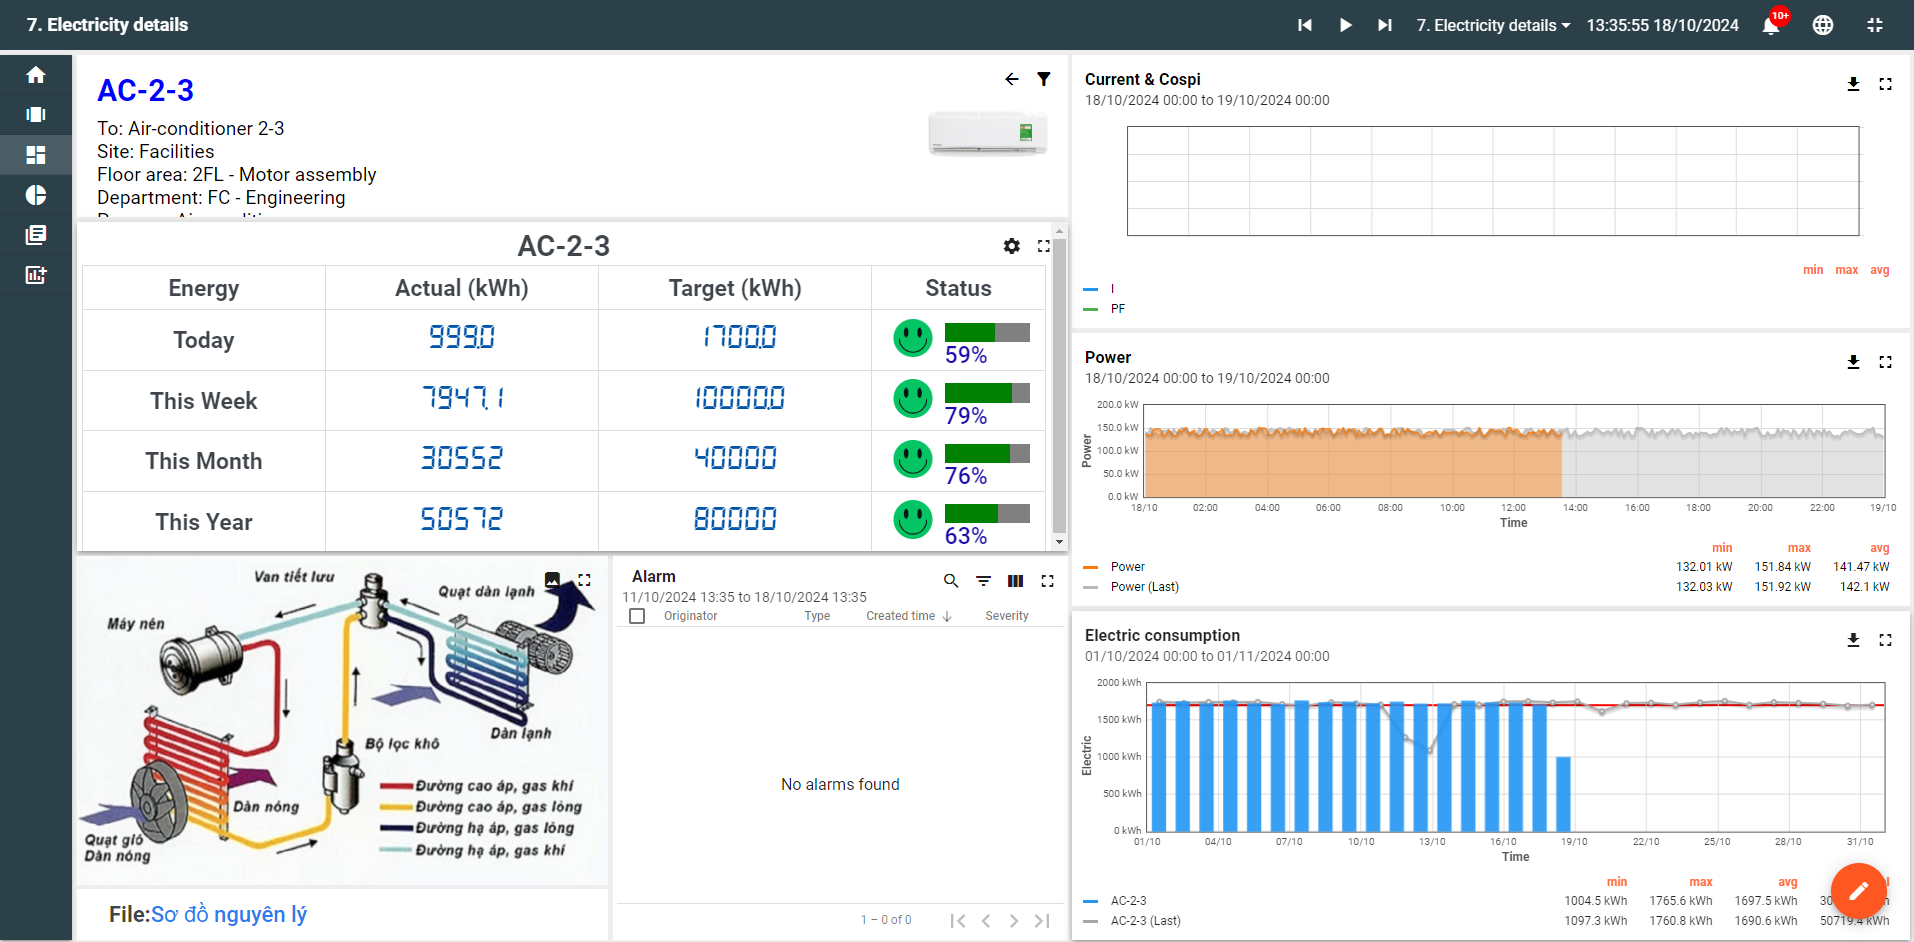Click the This Month progress bar 76%
Image resolution: width=1914 pixels, height=942 pixels.
(987, 454)
